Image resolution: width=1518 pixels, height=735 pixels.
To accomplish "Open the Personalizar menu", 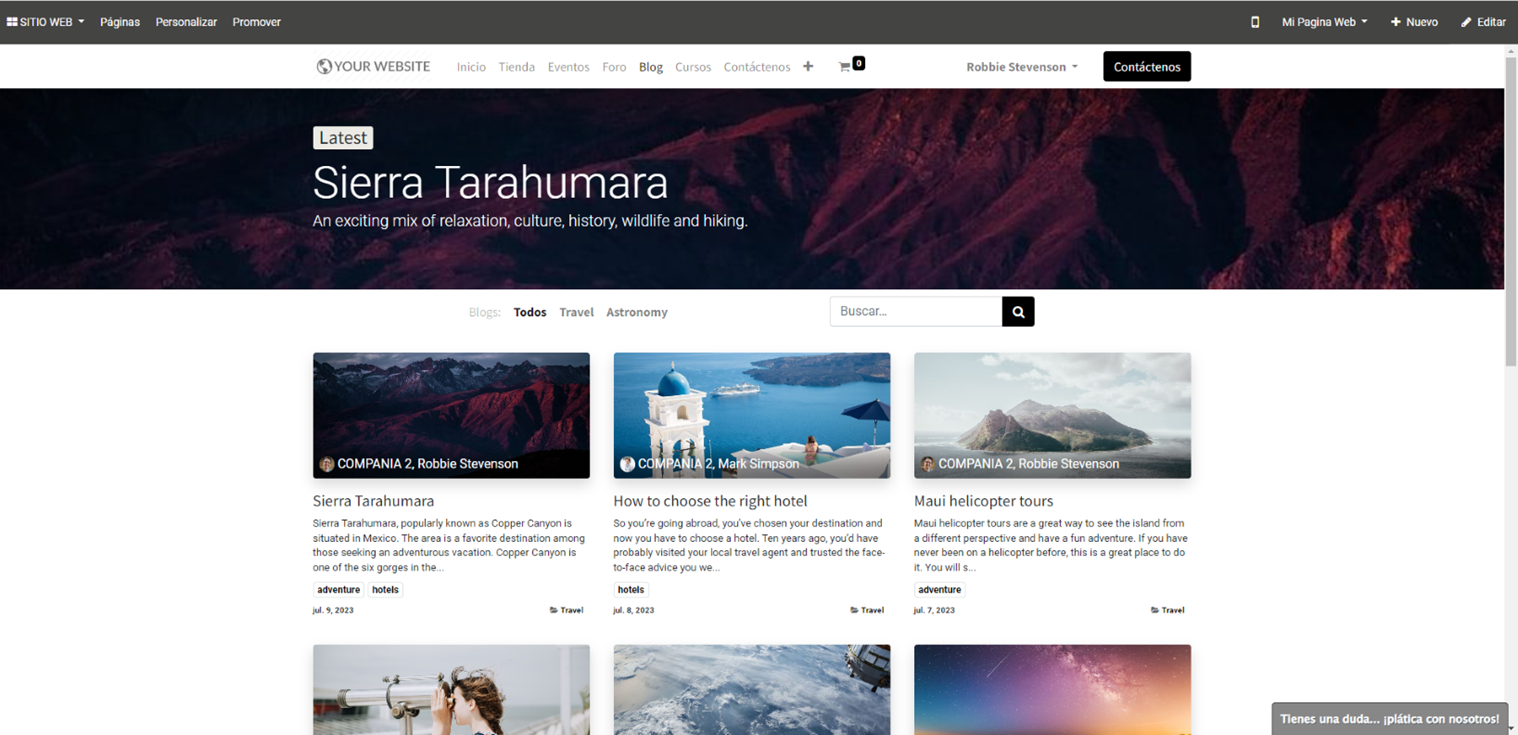I will point(186,22).
